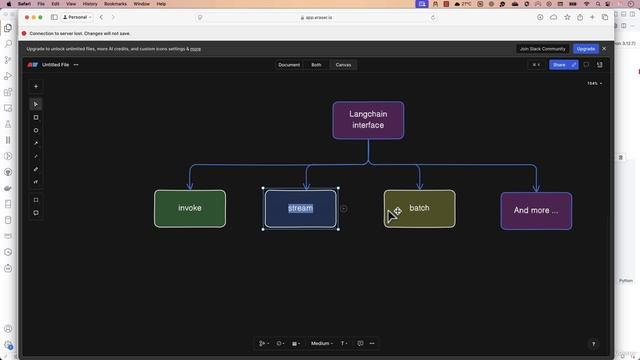Viewport: 640px width, 360px height.
Task: Click the Untitled File name
Action: pyautogui.click(x=56, y=65)
